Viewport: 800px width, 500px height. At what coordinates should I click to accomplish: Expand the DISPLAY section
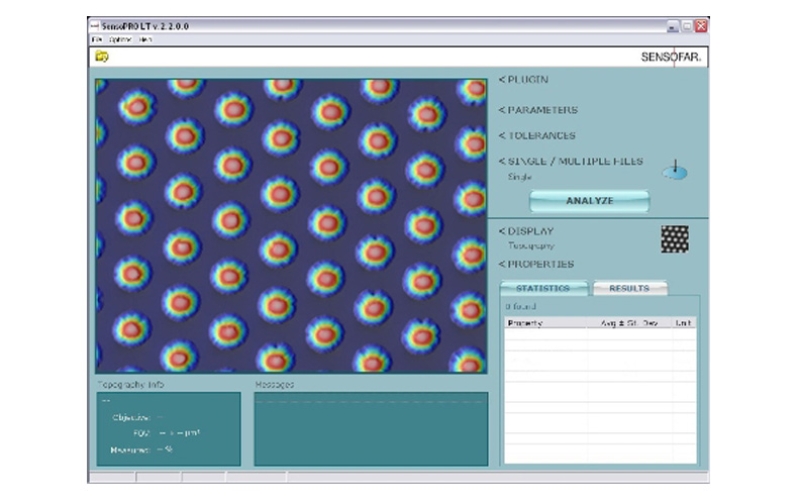526,231
